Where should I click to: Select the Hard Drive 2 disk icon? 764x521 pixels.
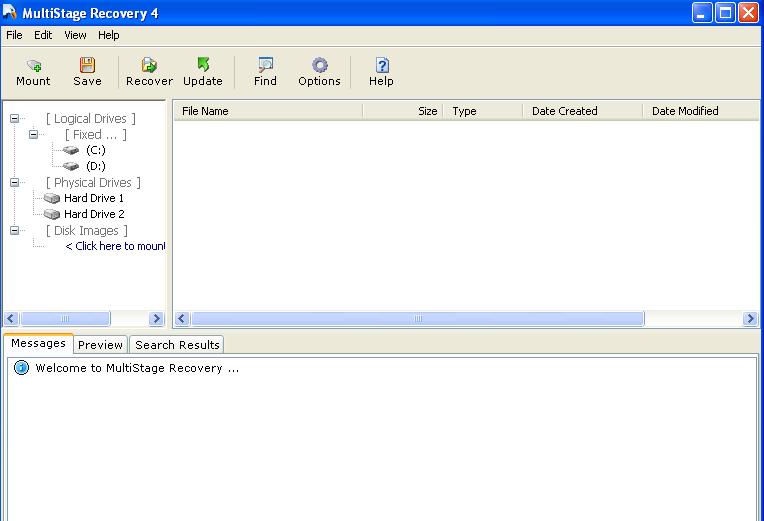[52, 214]
